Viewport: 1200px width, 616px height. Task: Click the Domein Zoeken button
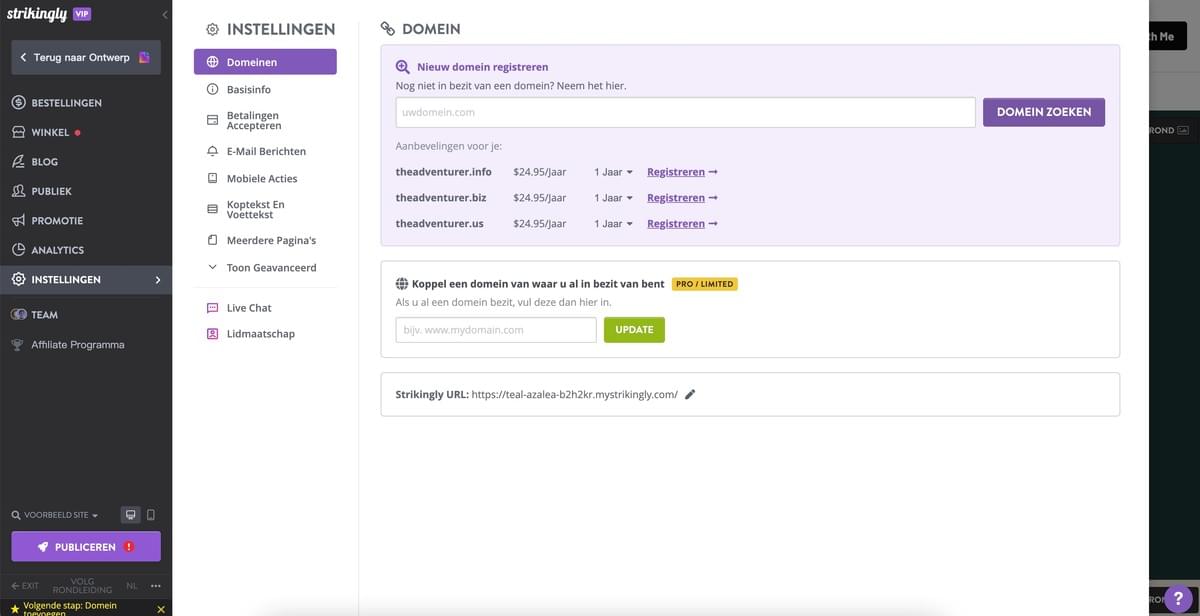coord(1044,112)
